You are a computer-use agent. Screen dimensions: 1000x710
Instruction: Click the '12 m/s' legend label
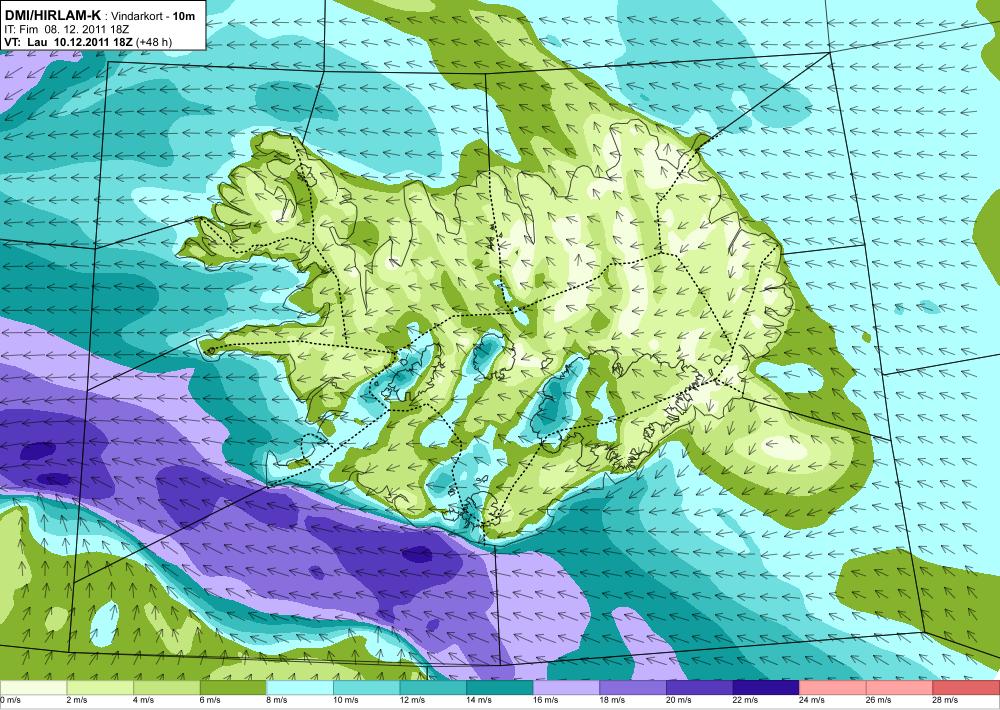tap(412, 700)
